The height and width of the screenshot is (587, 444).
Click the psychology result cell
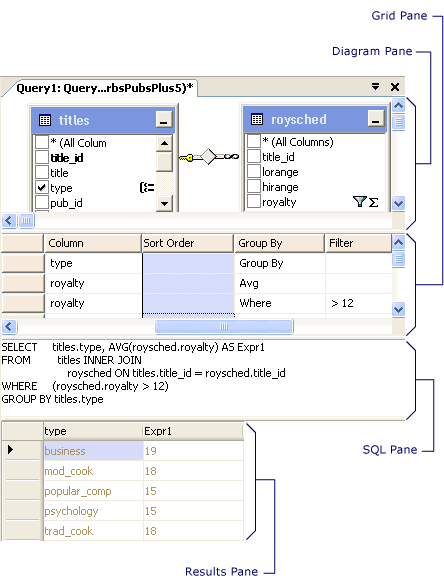tap(94, 511)
